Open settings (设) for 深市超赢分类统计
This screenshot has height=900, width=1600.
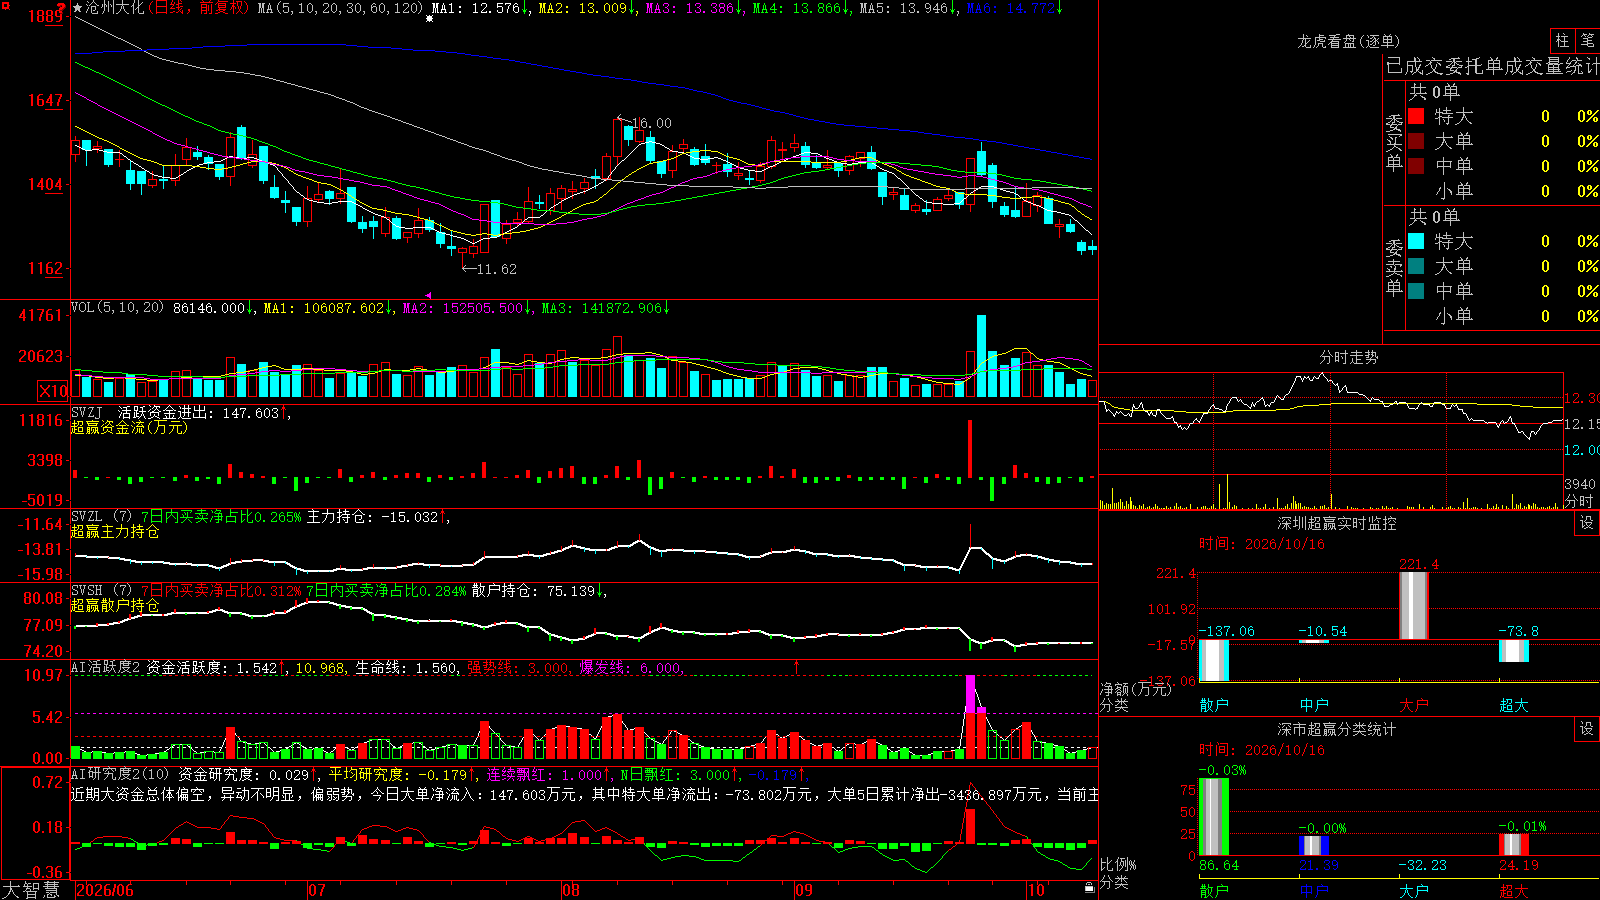pyautogui.click(x=1586, y=729)
